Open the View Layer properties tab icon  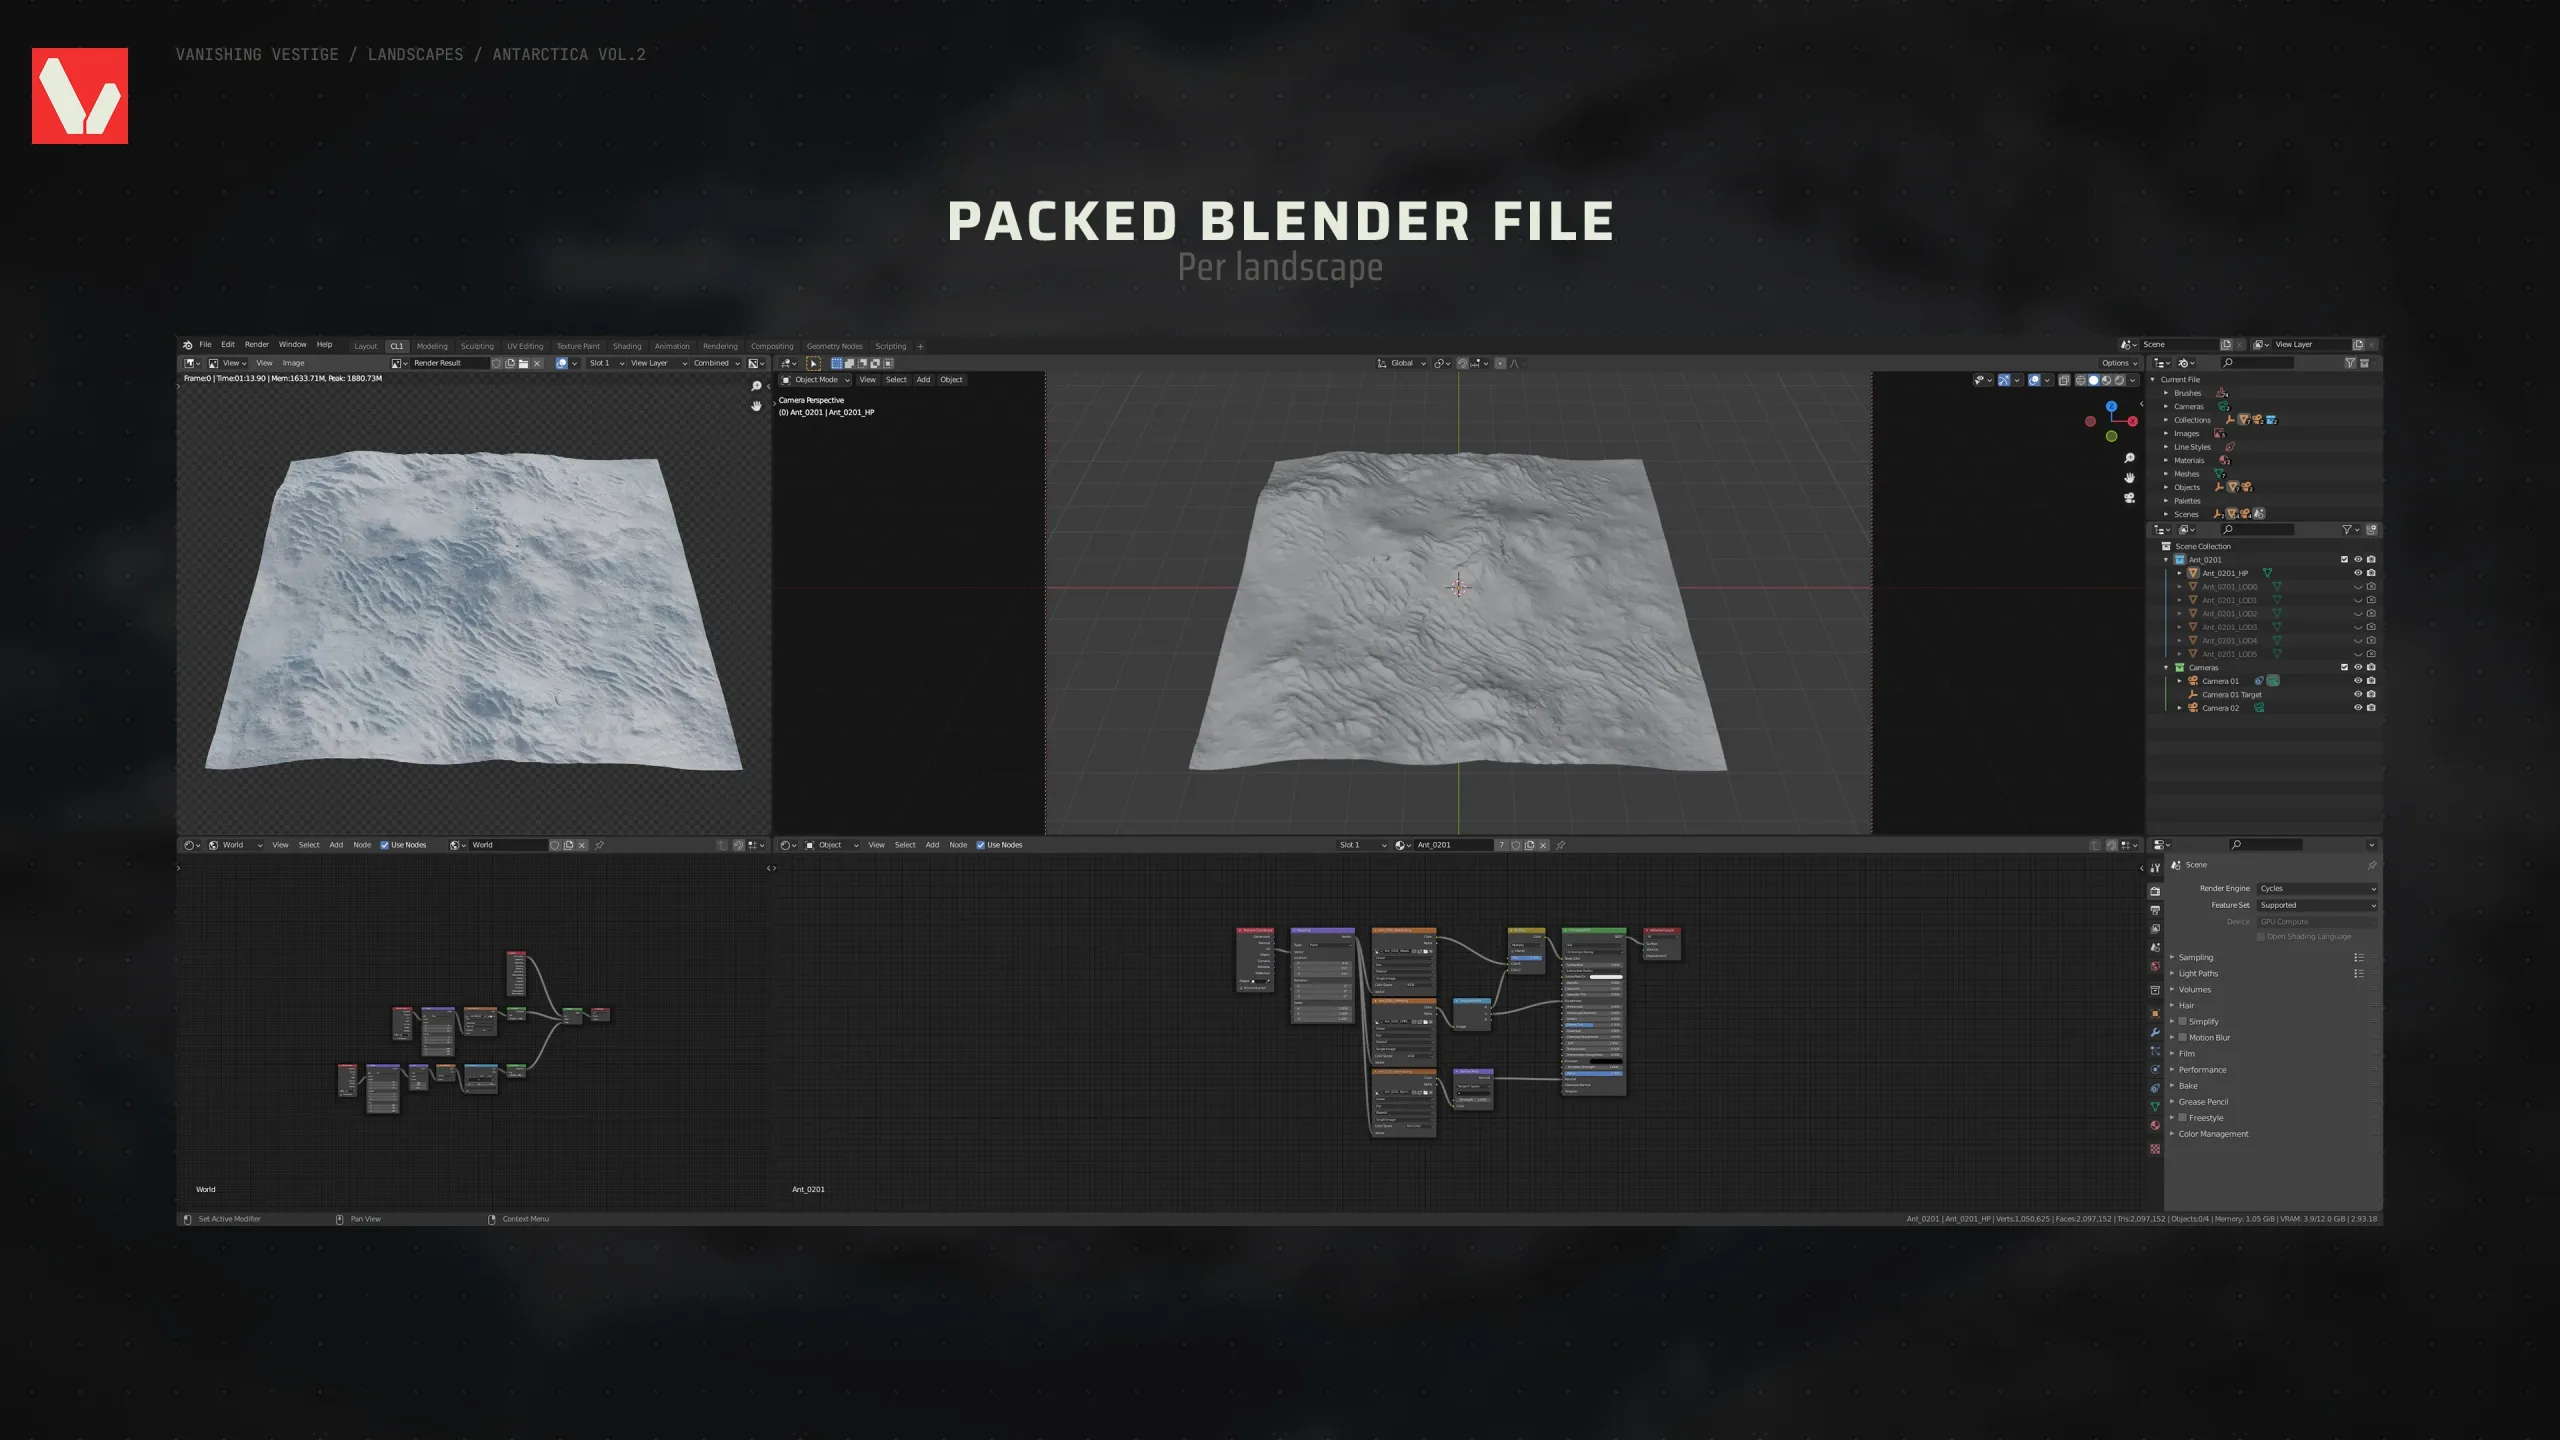pos(2155,929)
